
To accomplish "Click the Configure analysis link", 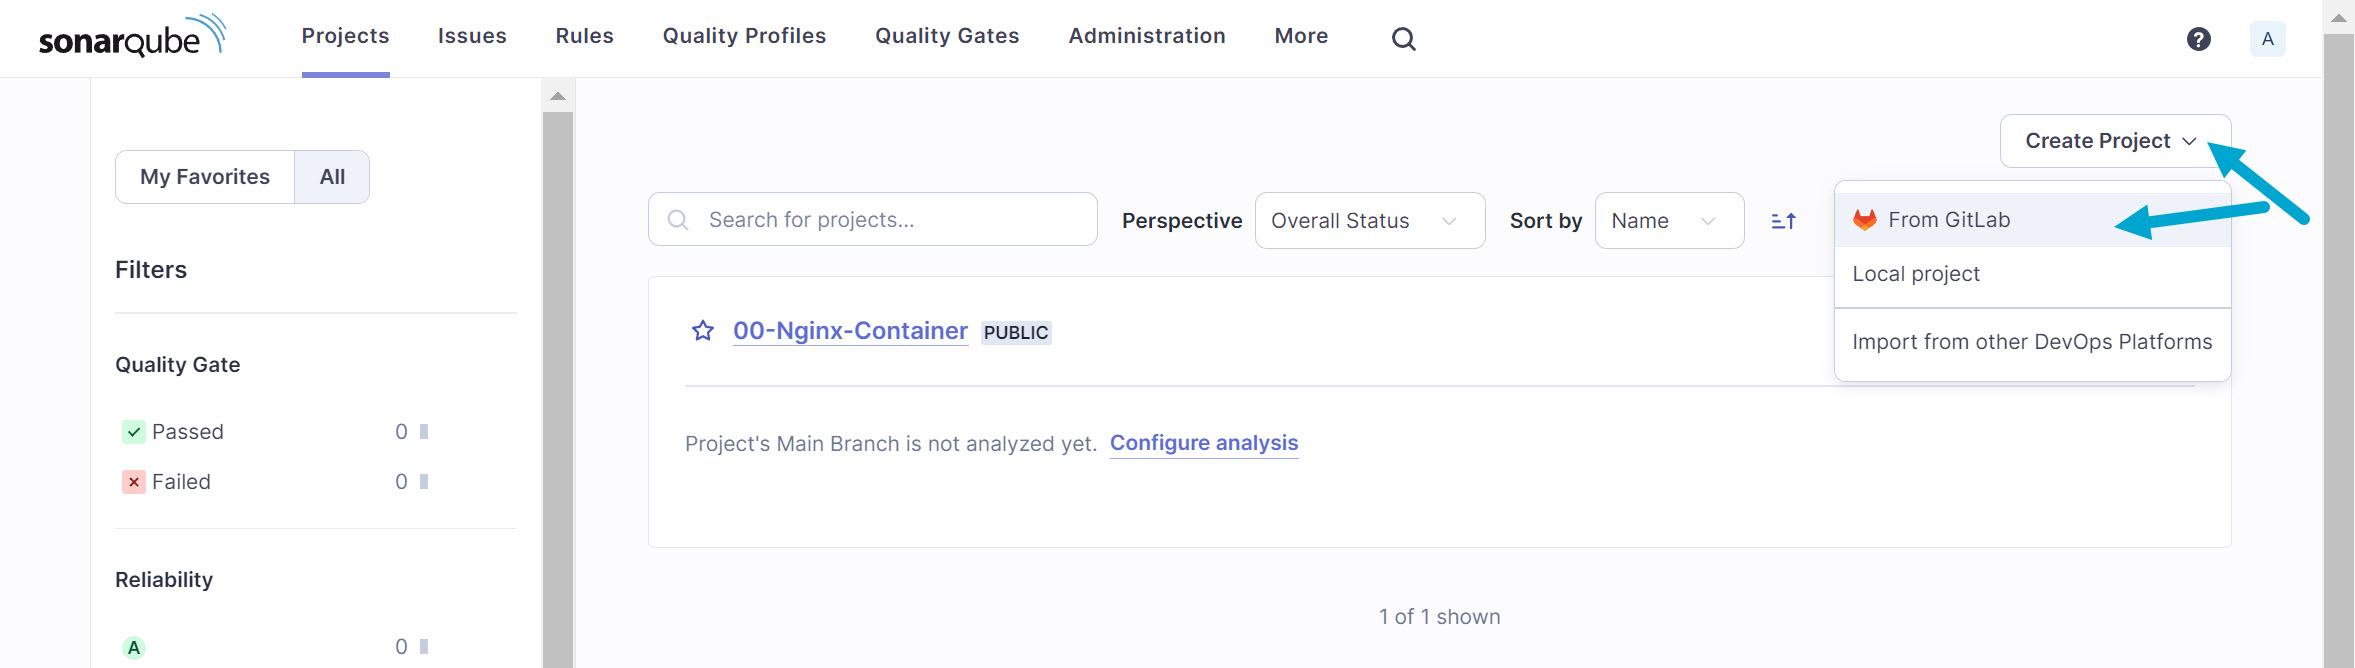I will point(1204,442).
